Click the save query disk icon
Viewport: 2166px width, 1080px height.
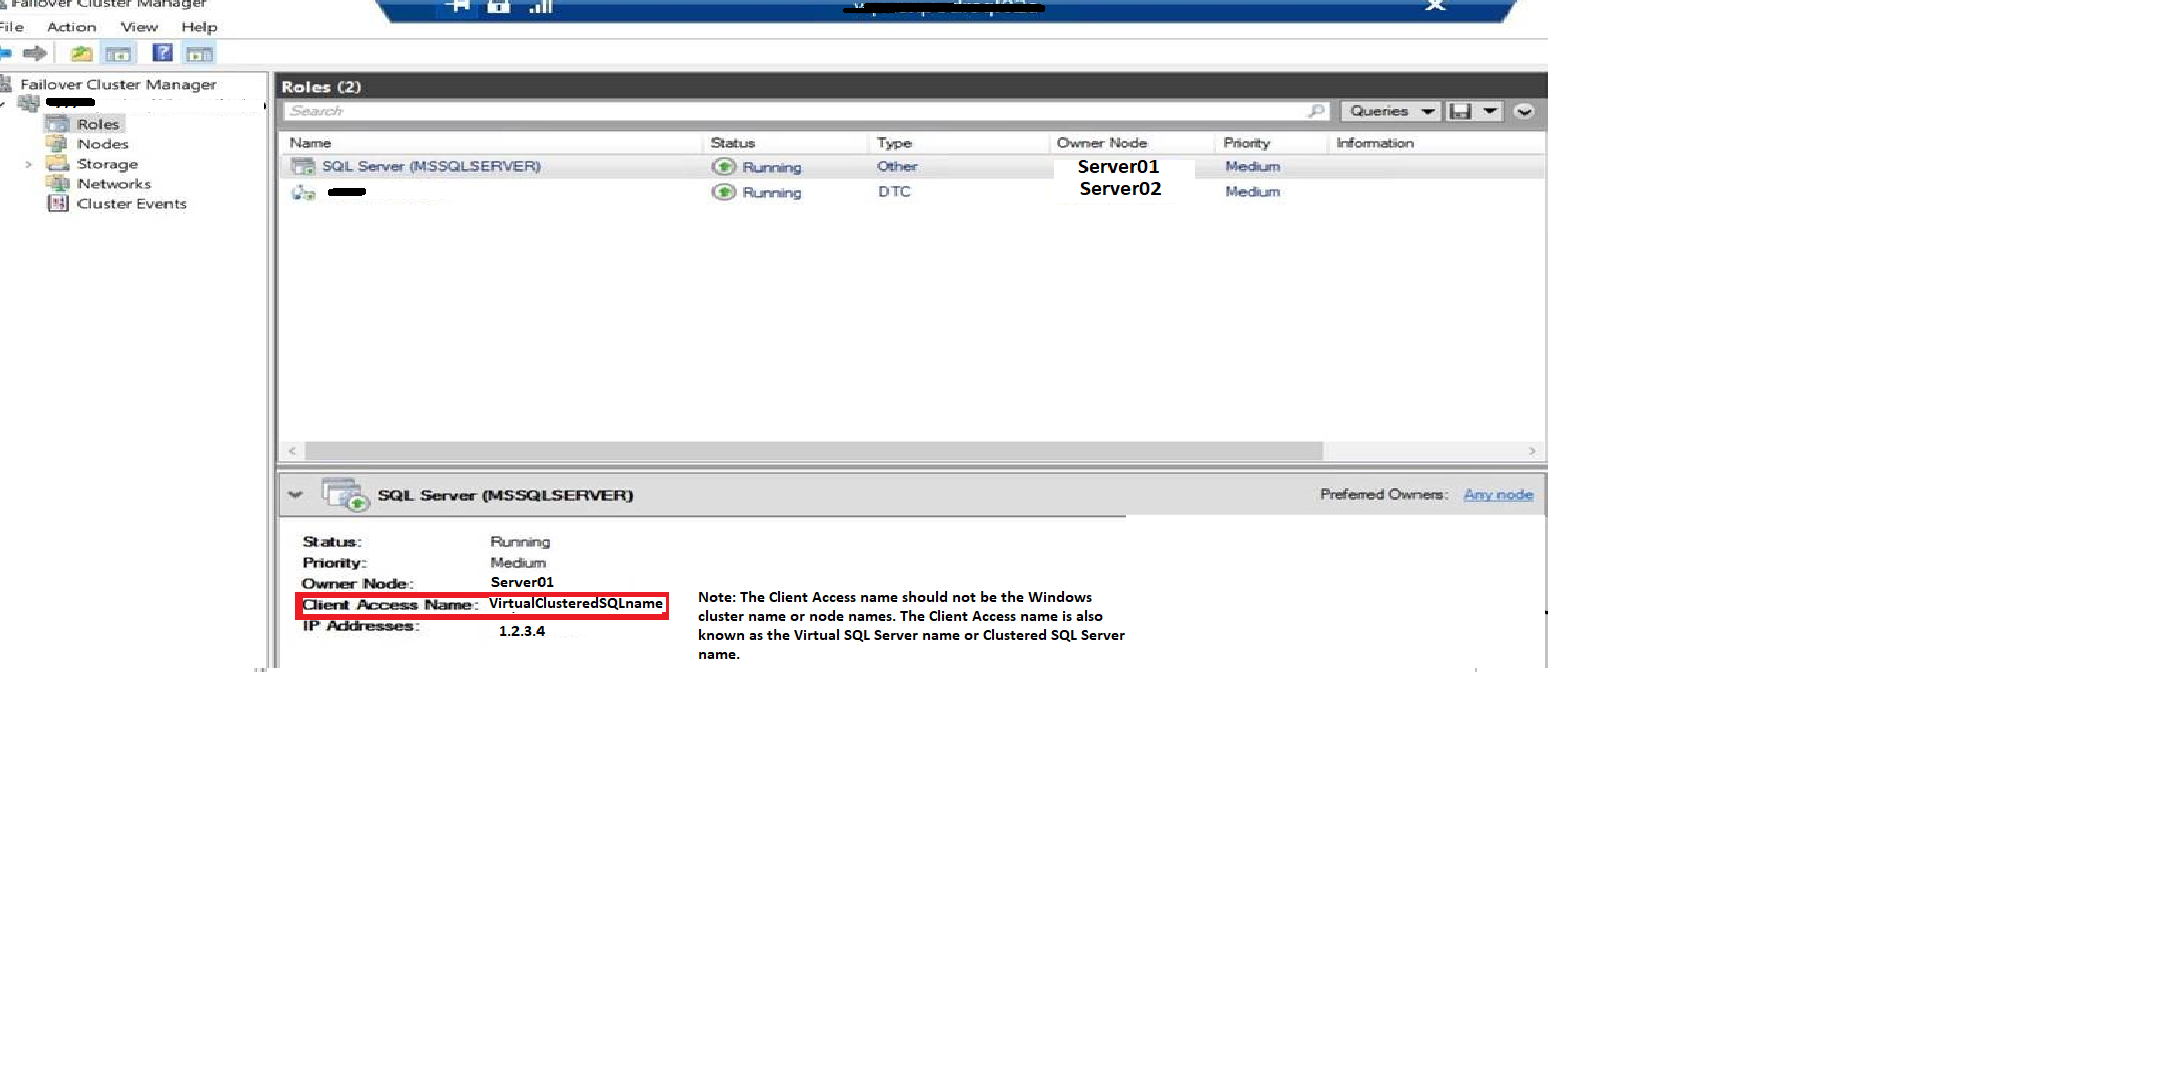pyautogui.click(x=1460, y=111)
